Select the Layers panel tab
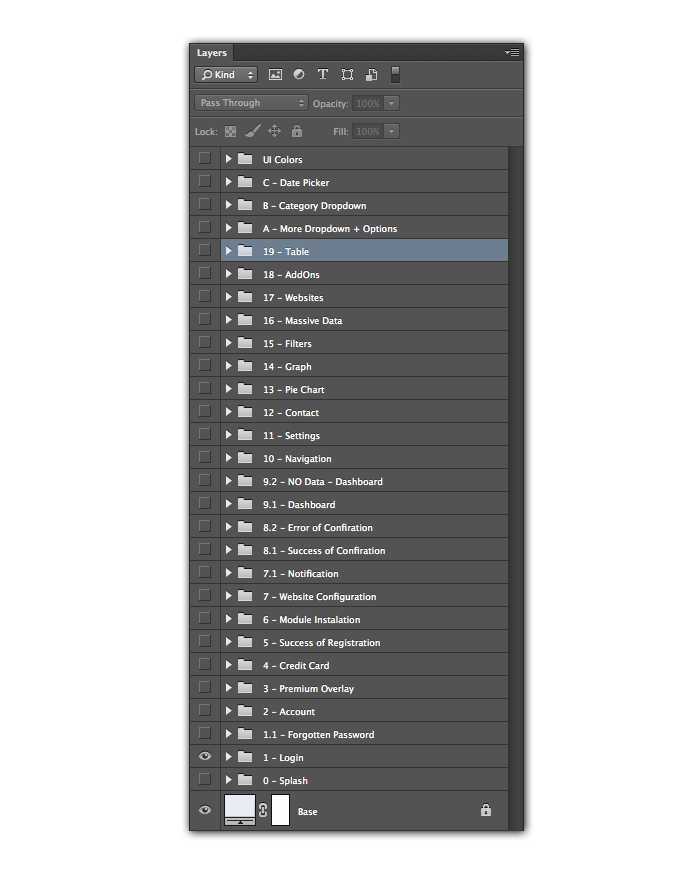Viewport: 700px width, 878px height. pos(212,53)
